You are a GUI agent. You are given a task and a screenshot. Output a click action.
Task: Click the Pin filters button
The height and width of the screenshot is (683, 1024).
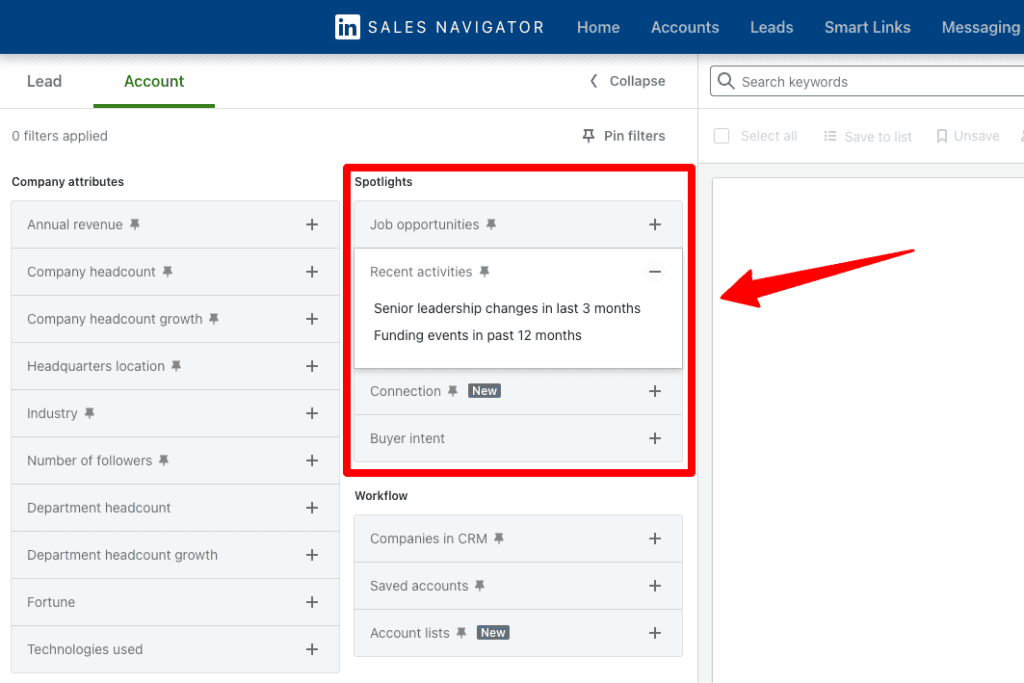coord(624,136)
